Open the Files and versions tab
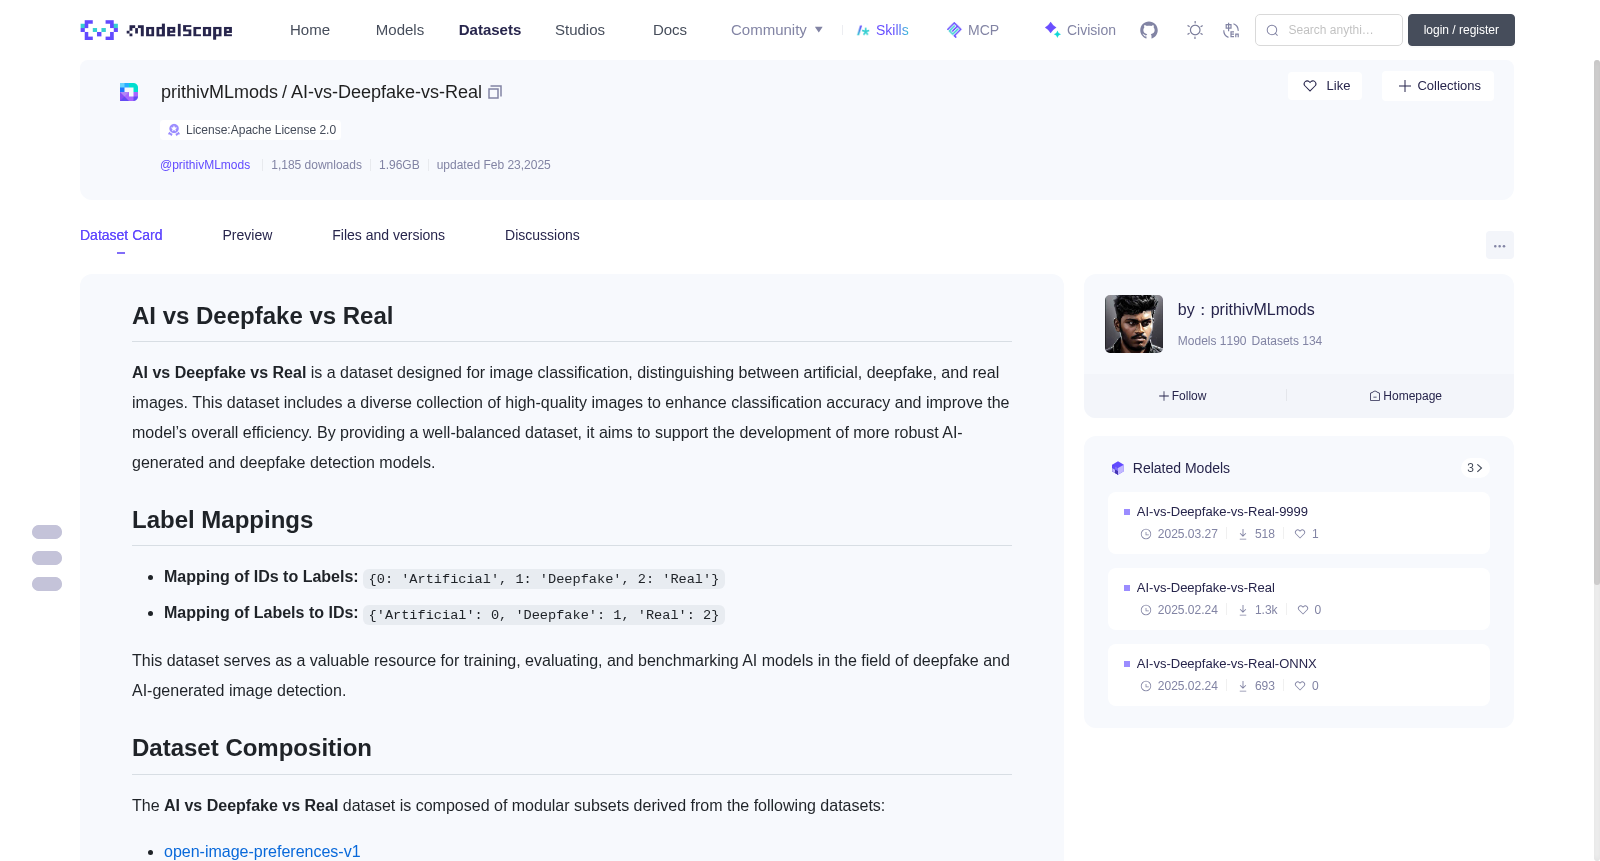 (x=388, y=235)
